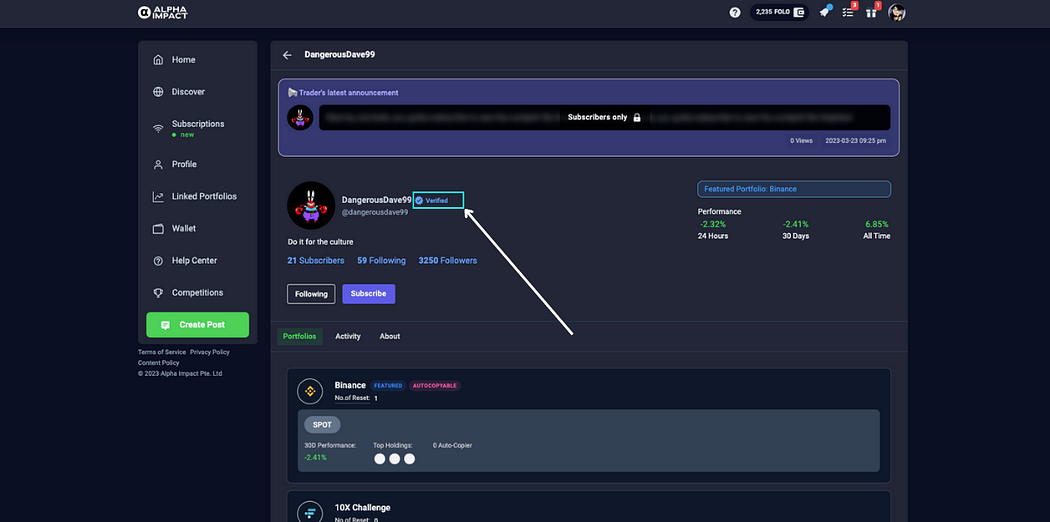Open the 2,235 FOLO wallet balance
The width and height of the screenshot is (1050, 522).
click(779, 12)
